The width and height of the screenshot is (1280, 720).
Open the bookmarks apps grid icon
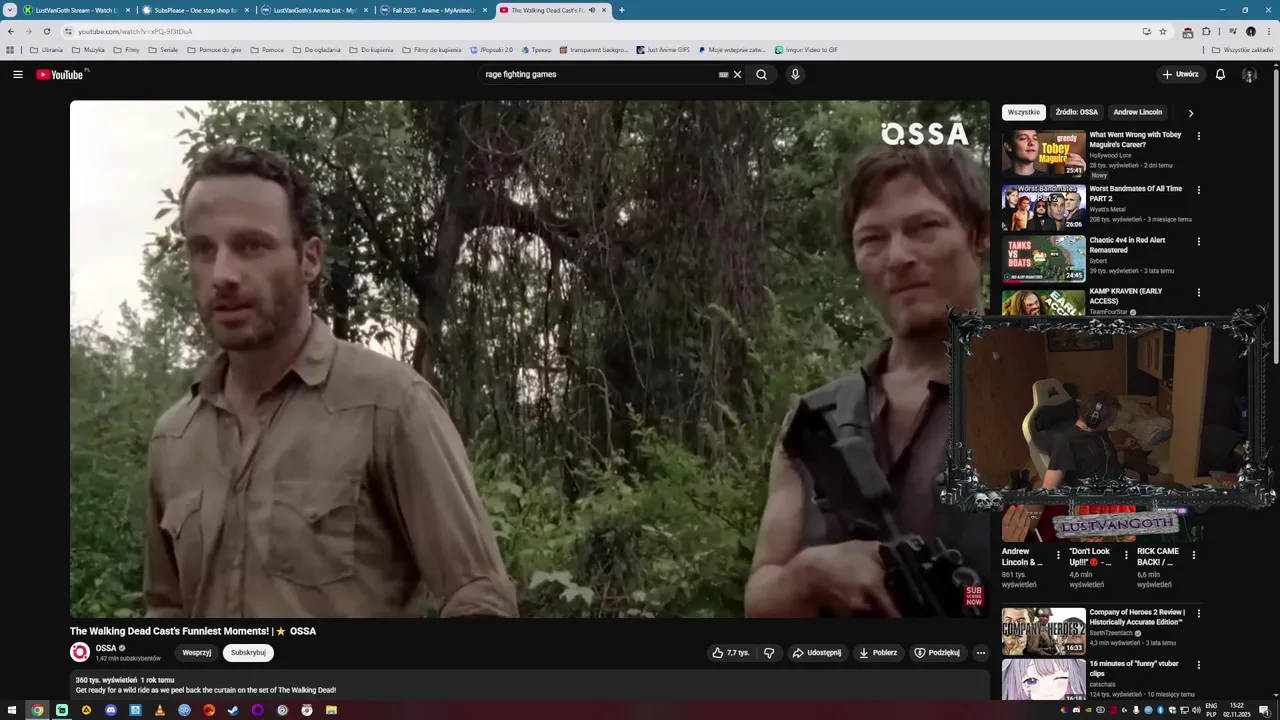10,49
